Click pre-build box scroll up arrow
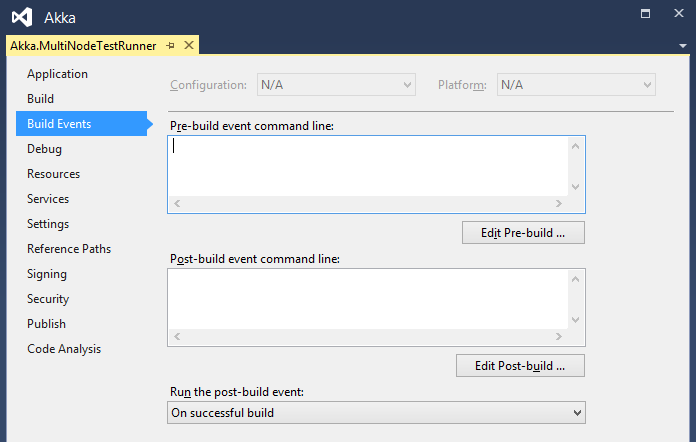The width and height of the screenshot is (696, 442). [576, 146]
